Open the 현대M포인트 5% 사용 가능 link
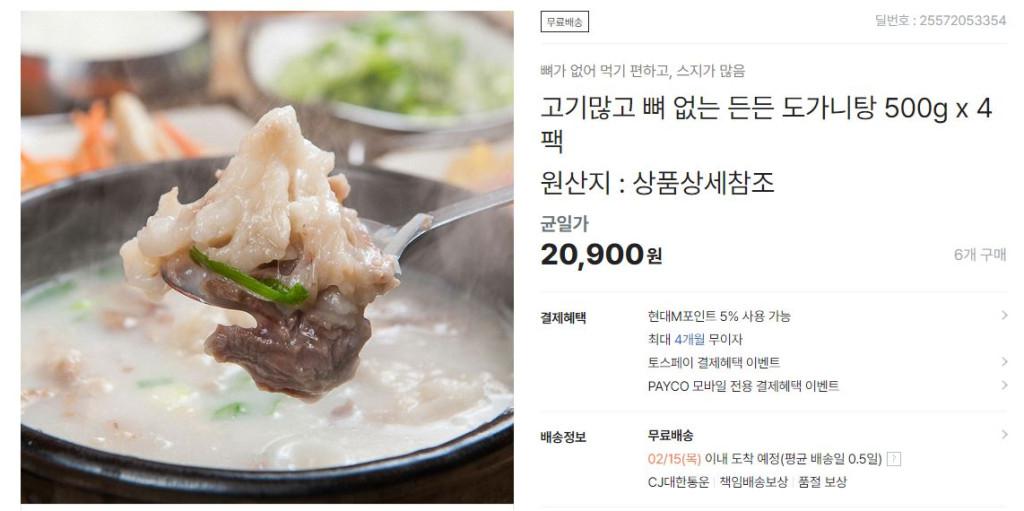1024x511 pixels. pyautogui.click(x=719, y=316)
